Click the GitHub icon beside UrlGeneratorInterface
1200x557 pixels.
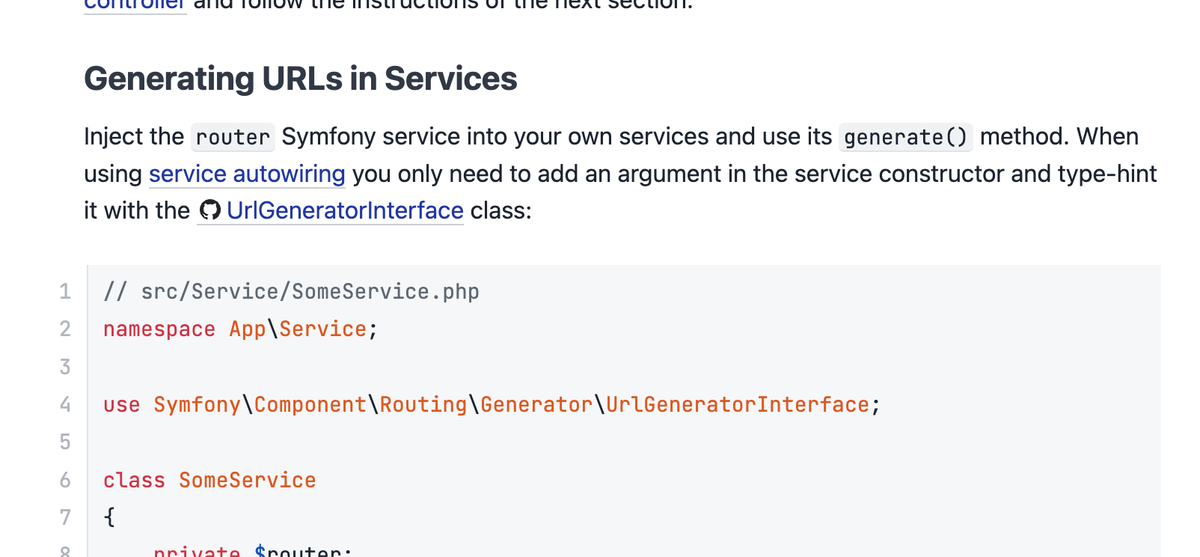(210, 211)
